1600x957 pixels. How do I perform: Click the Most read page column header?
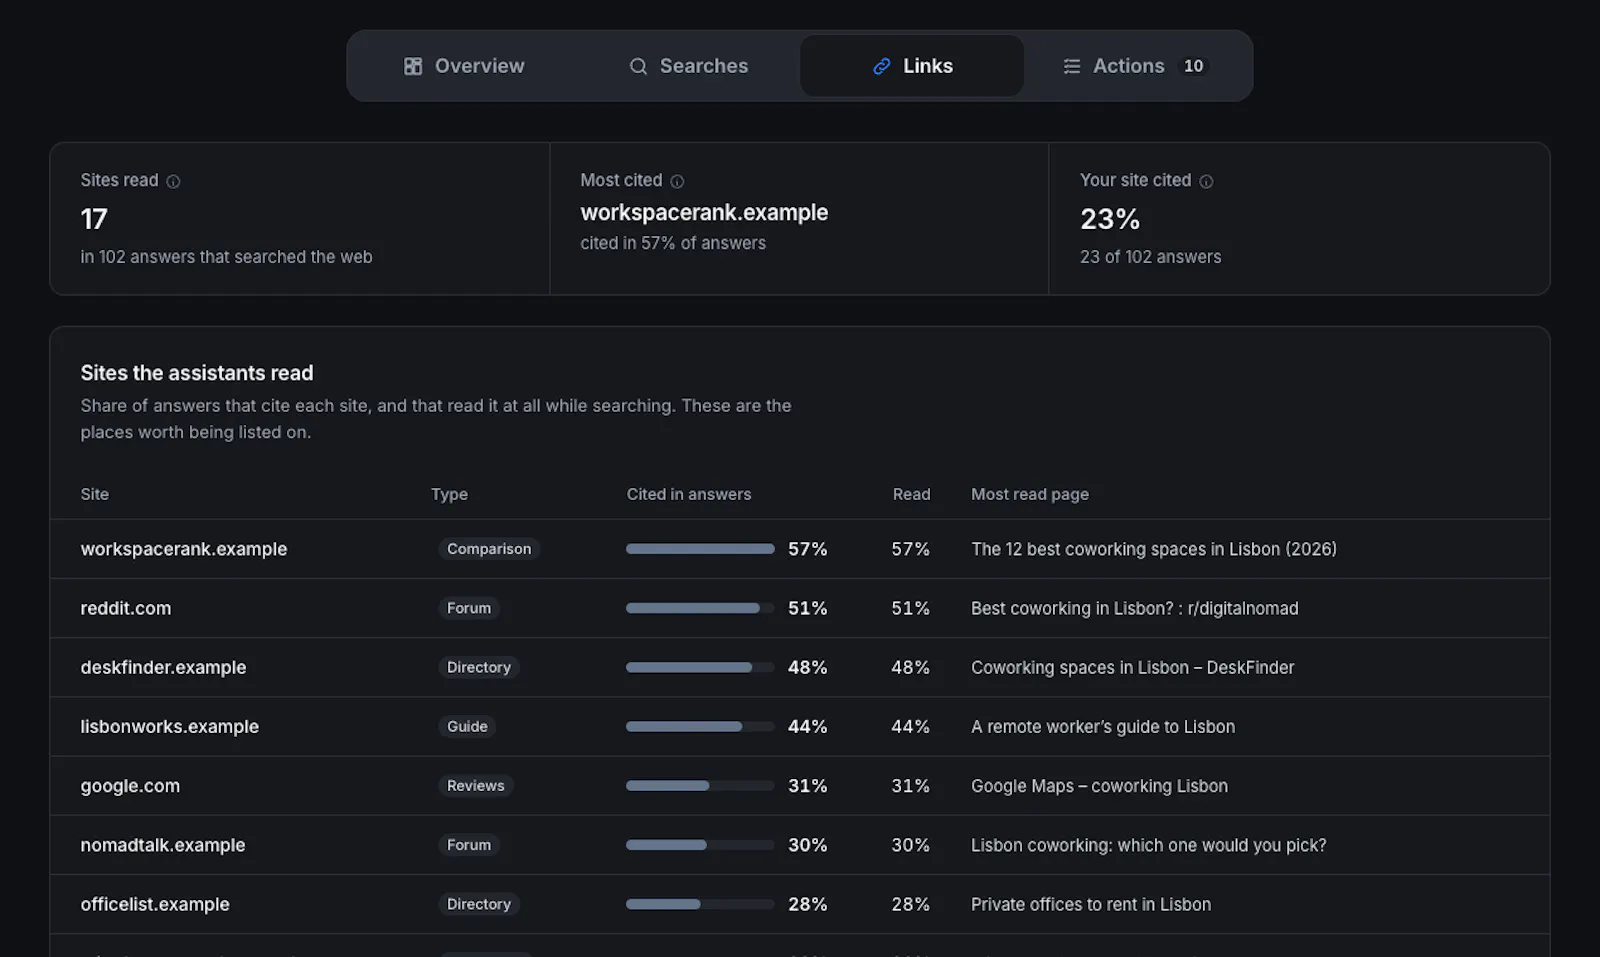pos(1030,494)
